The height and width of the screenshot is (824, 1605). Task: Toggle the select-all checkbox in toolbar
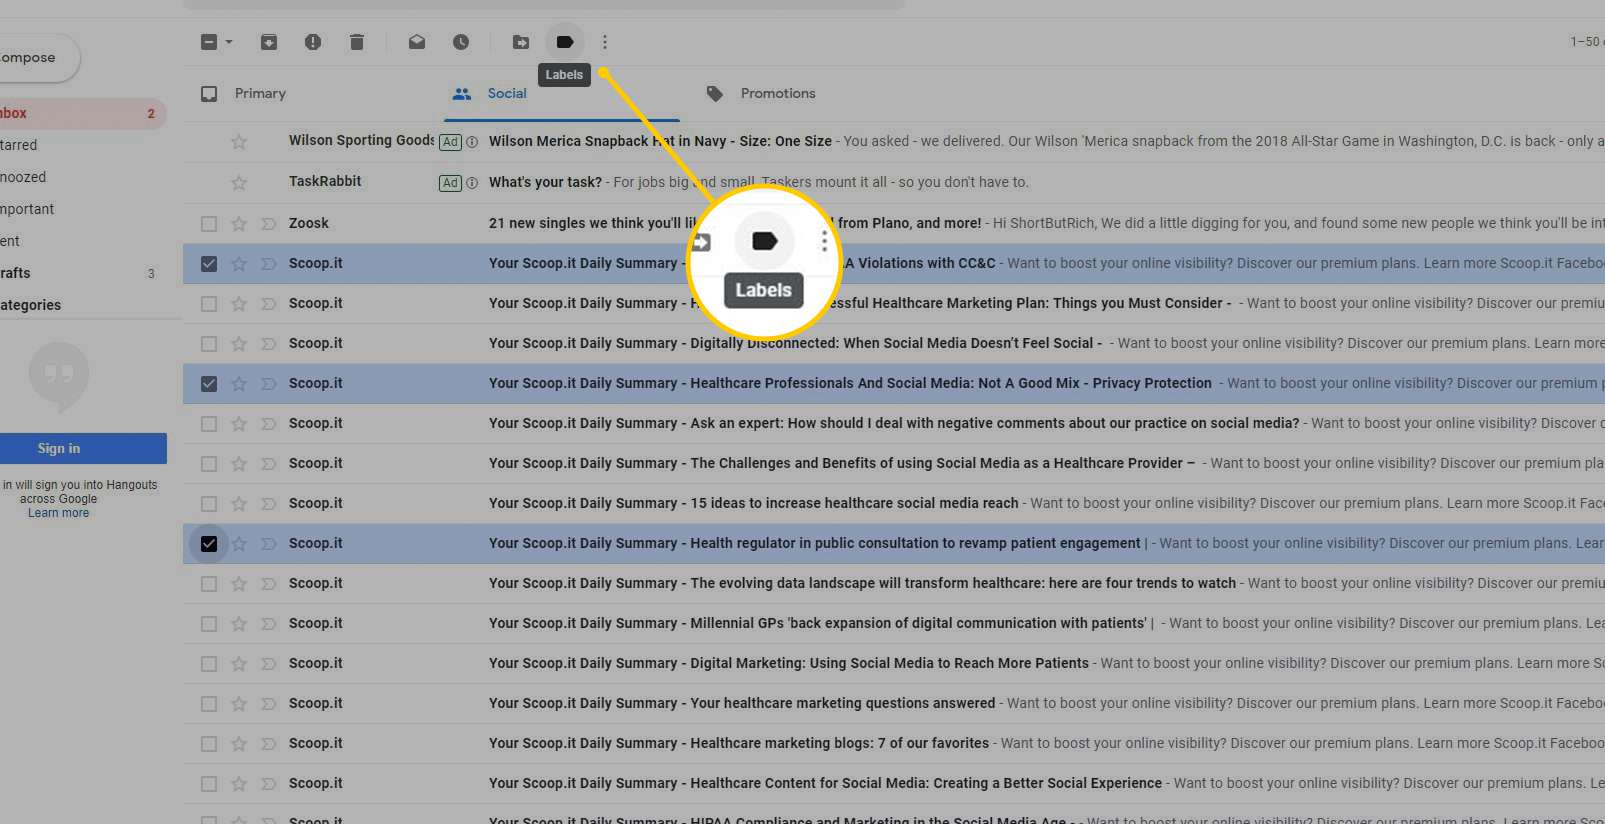pyautogui.click(x=209, y=42)
